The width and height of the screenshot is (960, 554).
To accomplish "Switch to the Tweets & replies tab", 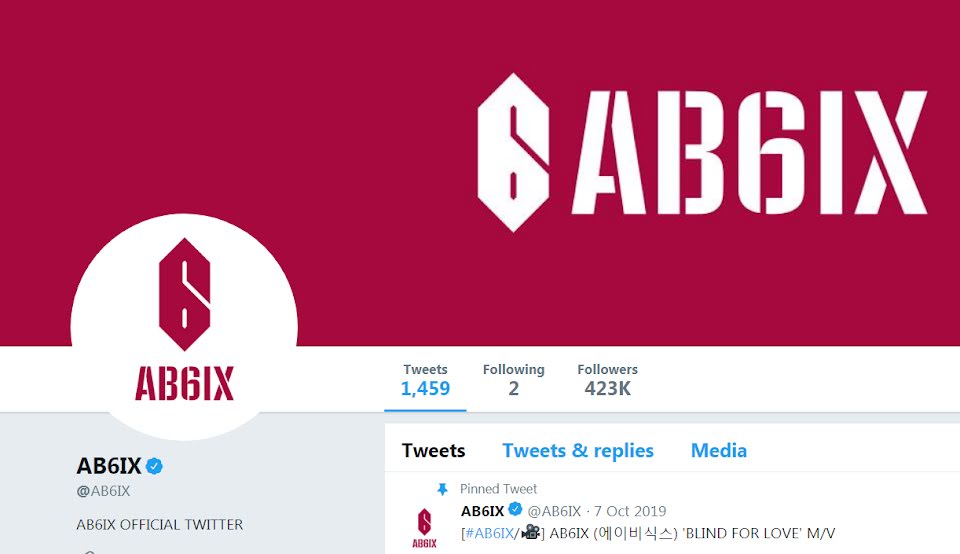I will 578,451.
